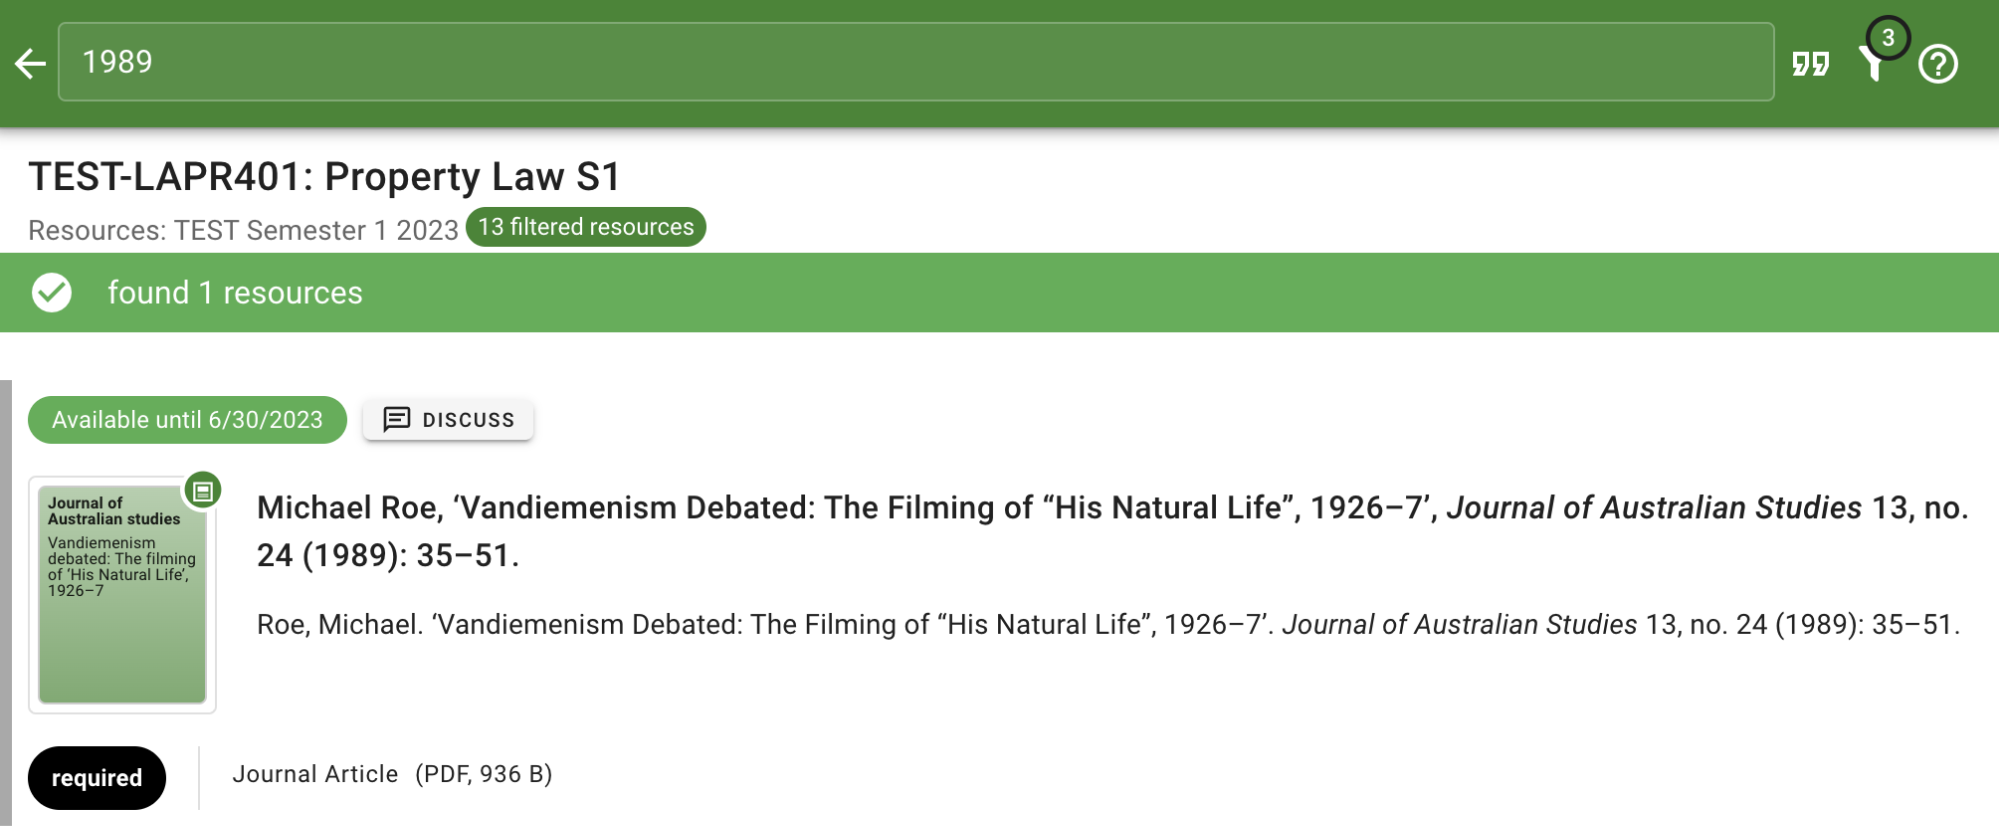Click the back arrow icon

tap(31, 64)
